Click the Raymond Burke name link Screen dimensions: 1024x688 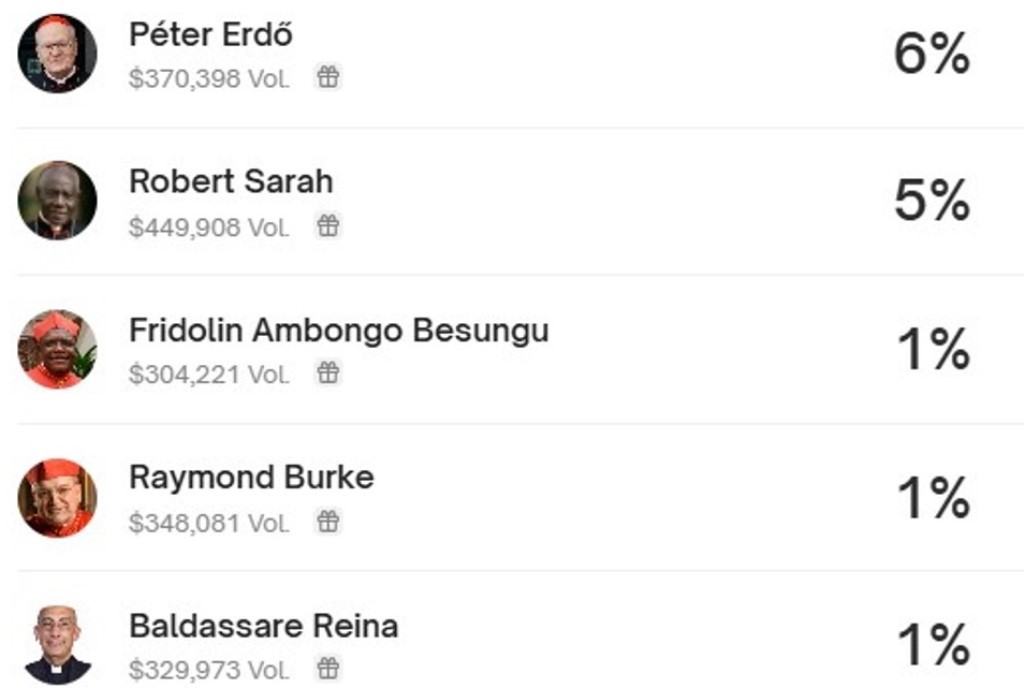click(251, 477)
